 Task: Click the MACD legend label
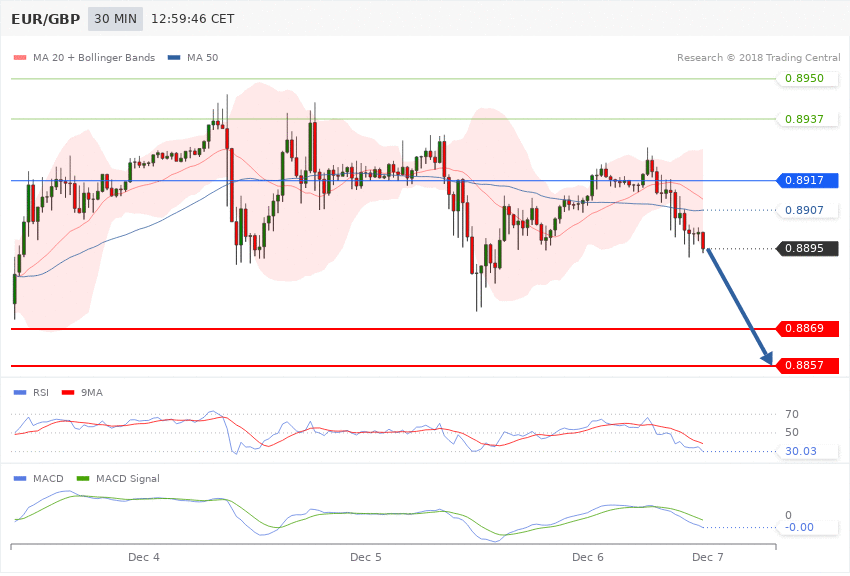coord(48,478)
